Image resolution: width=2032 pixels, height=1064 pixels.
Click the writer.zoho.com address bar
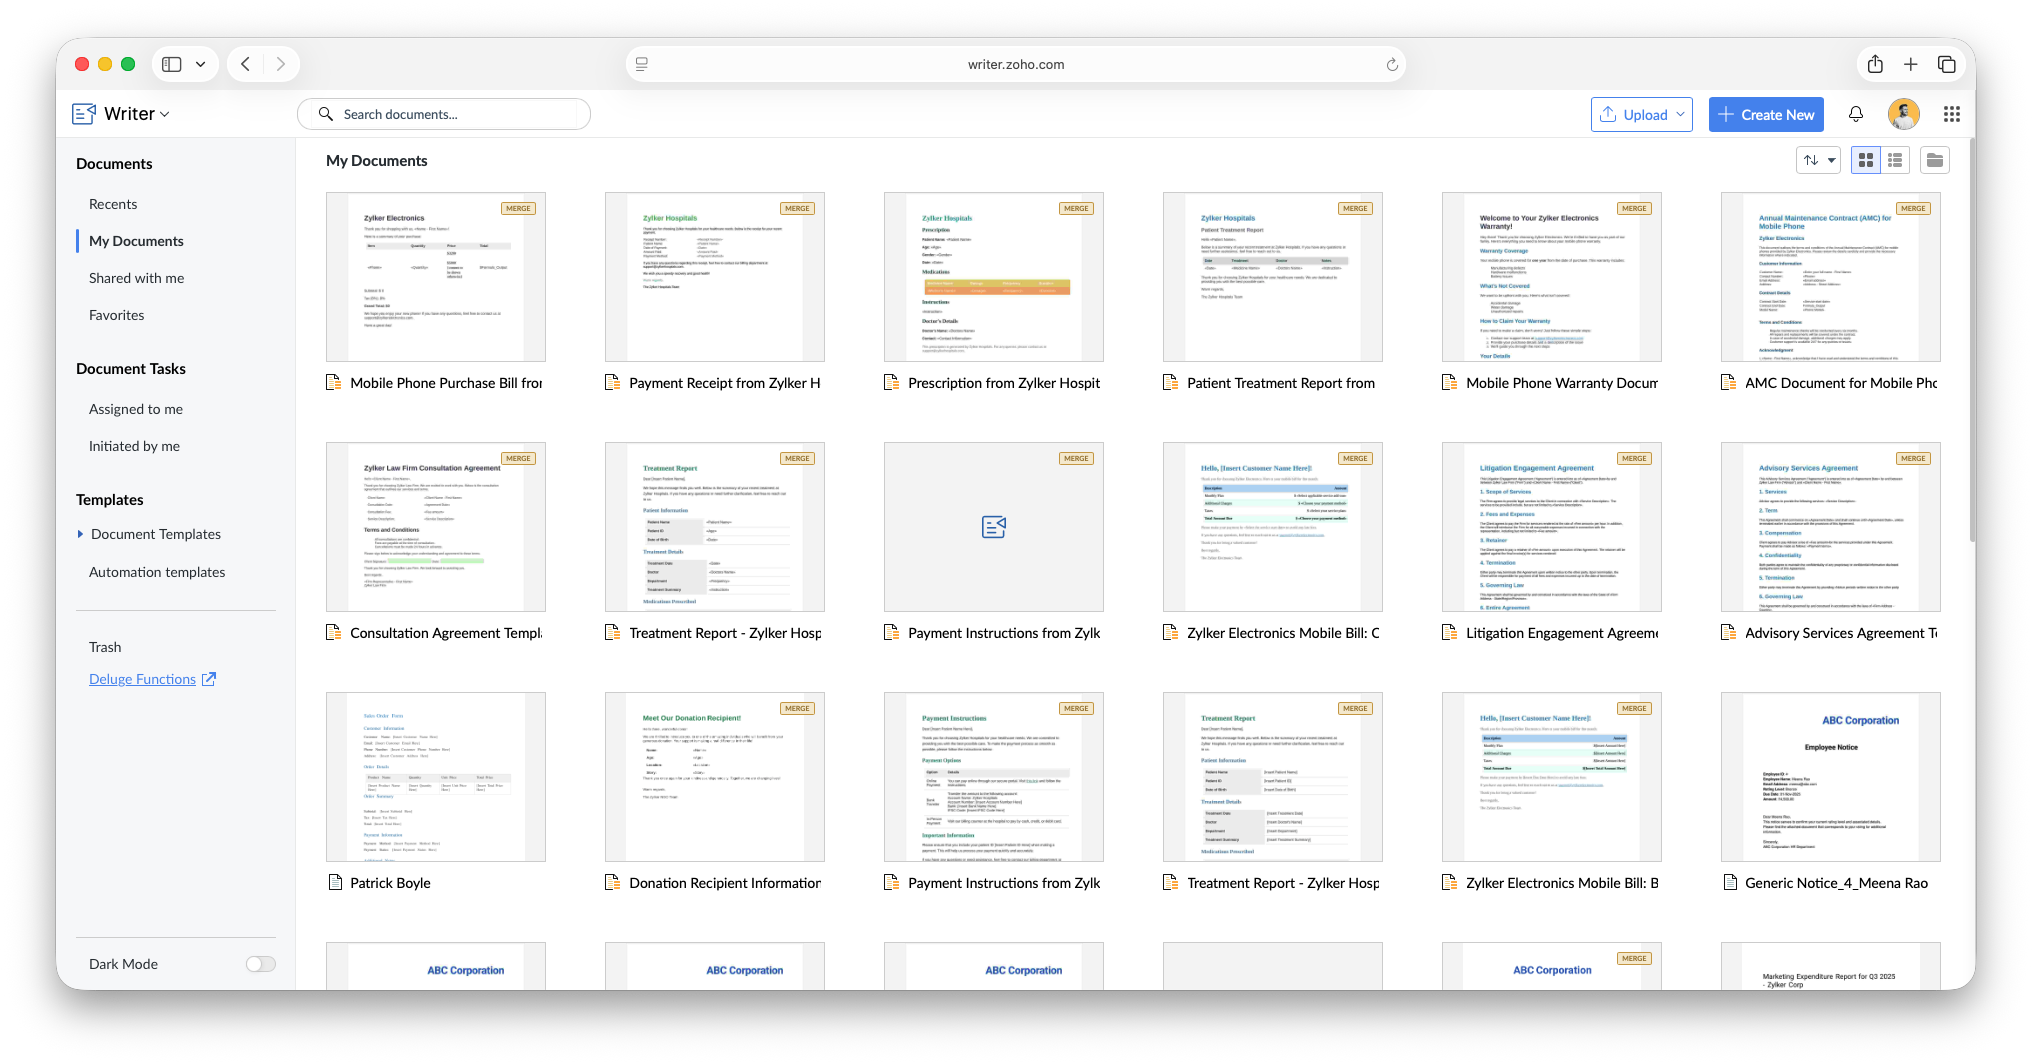click(x=1016, y=64)
